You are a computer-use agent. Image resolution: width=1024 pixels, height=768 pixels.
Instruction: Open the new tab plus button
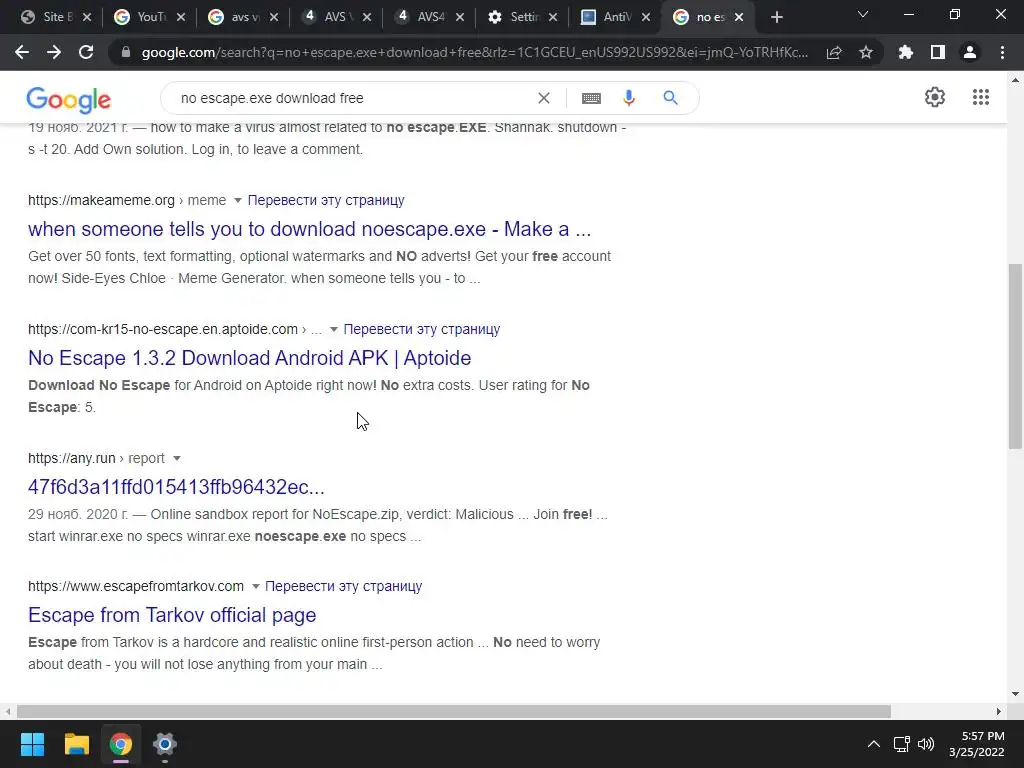776,17
